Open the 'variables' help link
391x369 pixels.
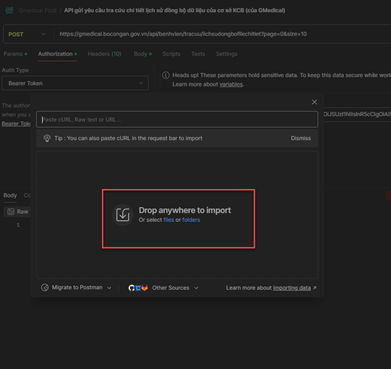pyautogui.click(x=231, y=84)
